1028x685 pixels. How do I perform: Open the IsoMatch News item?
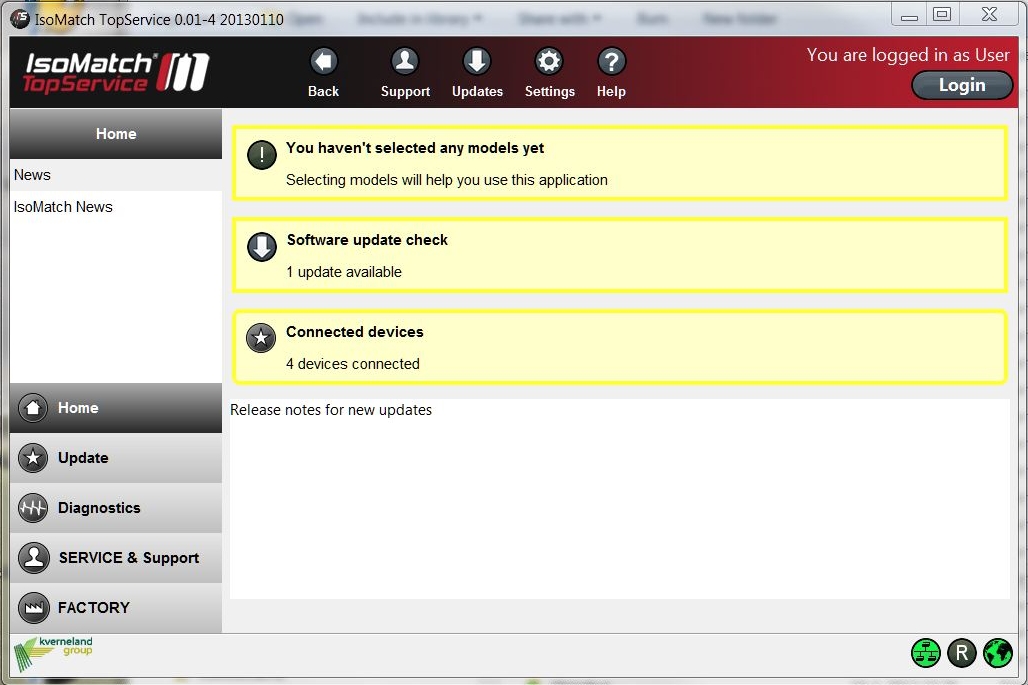point(63,207)
